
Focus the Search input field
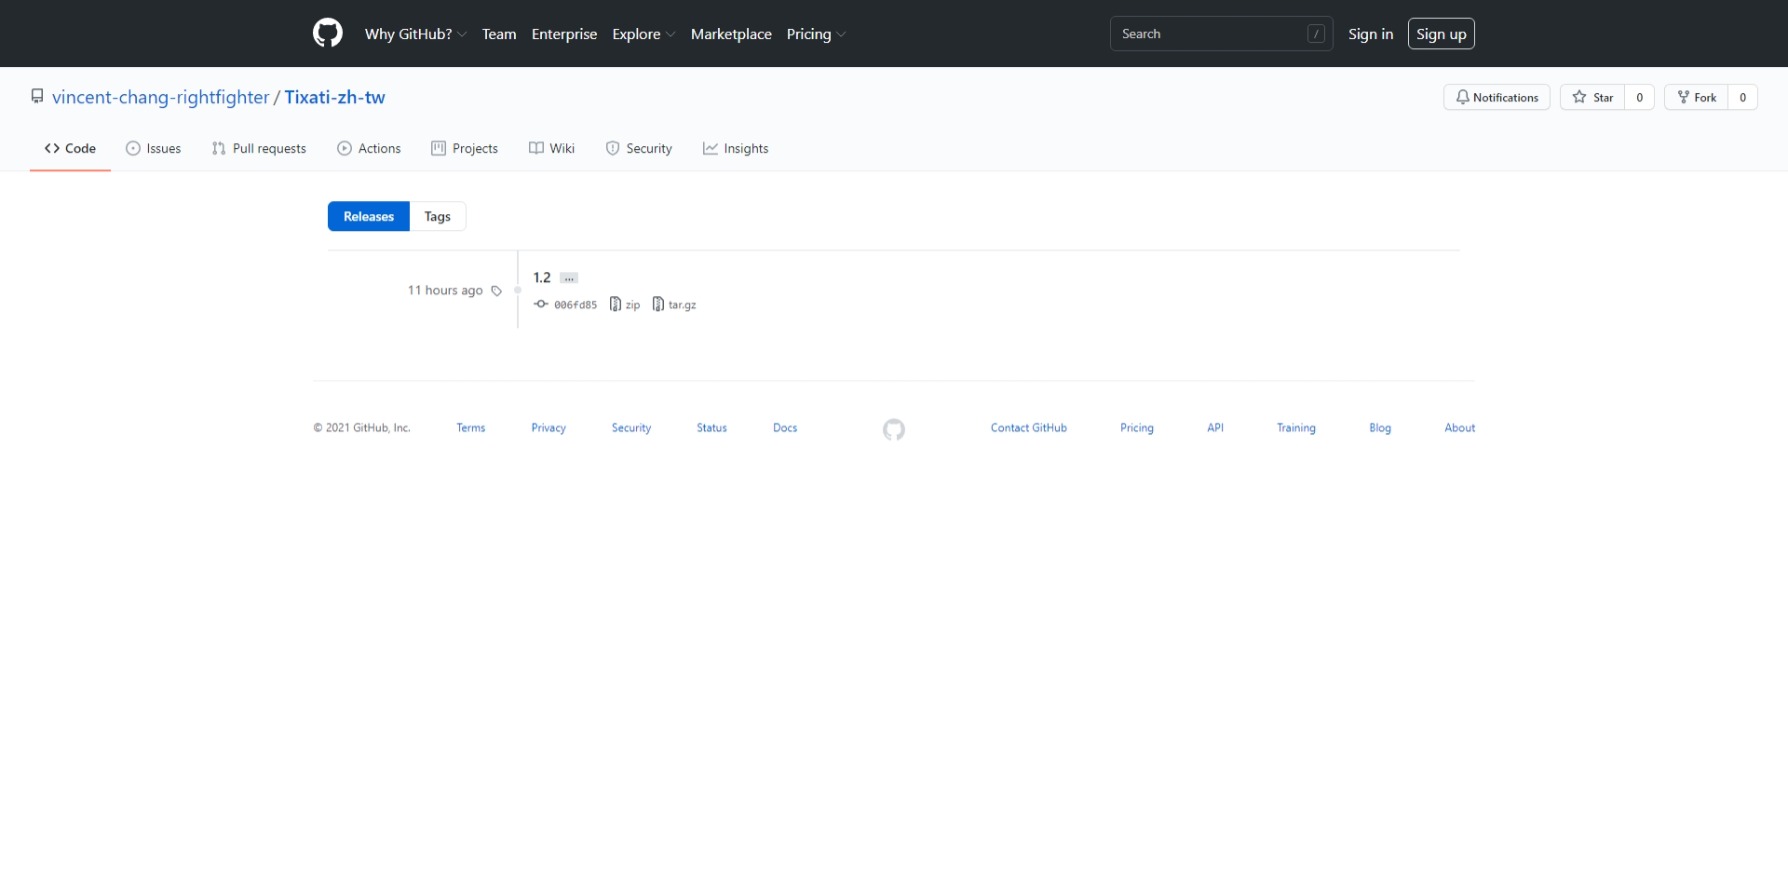tap(1221, 34)
